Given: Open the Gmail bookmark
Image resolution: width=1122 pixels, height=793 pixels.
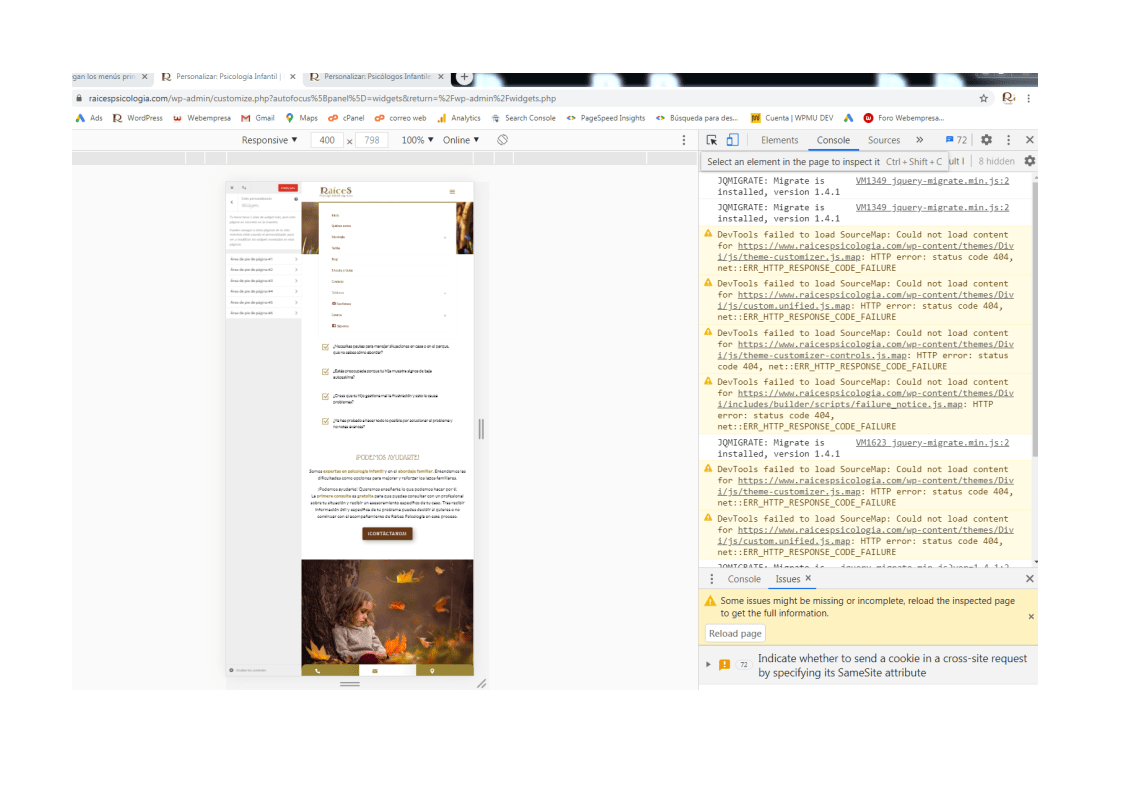Looking at the screenshot, I should [x=258, y=118].
